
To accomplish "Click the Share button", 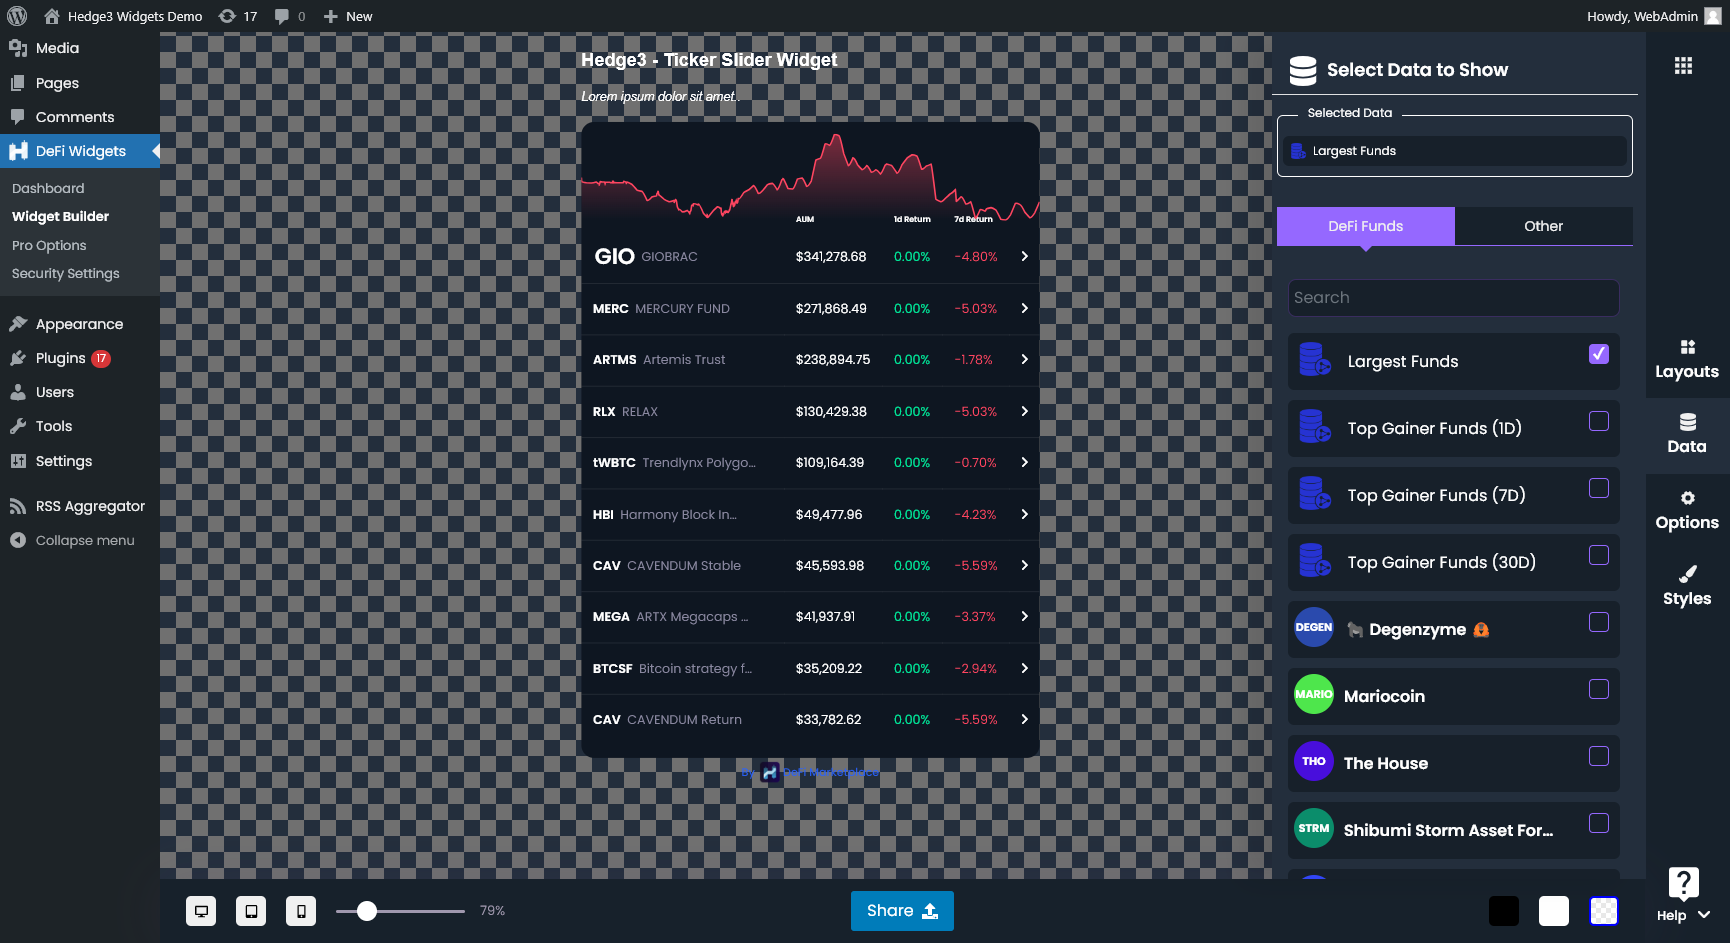I will (x=901, y=910).
